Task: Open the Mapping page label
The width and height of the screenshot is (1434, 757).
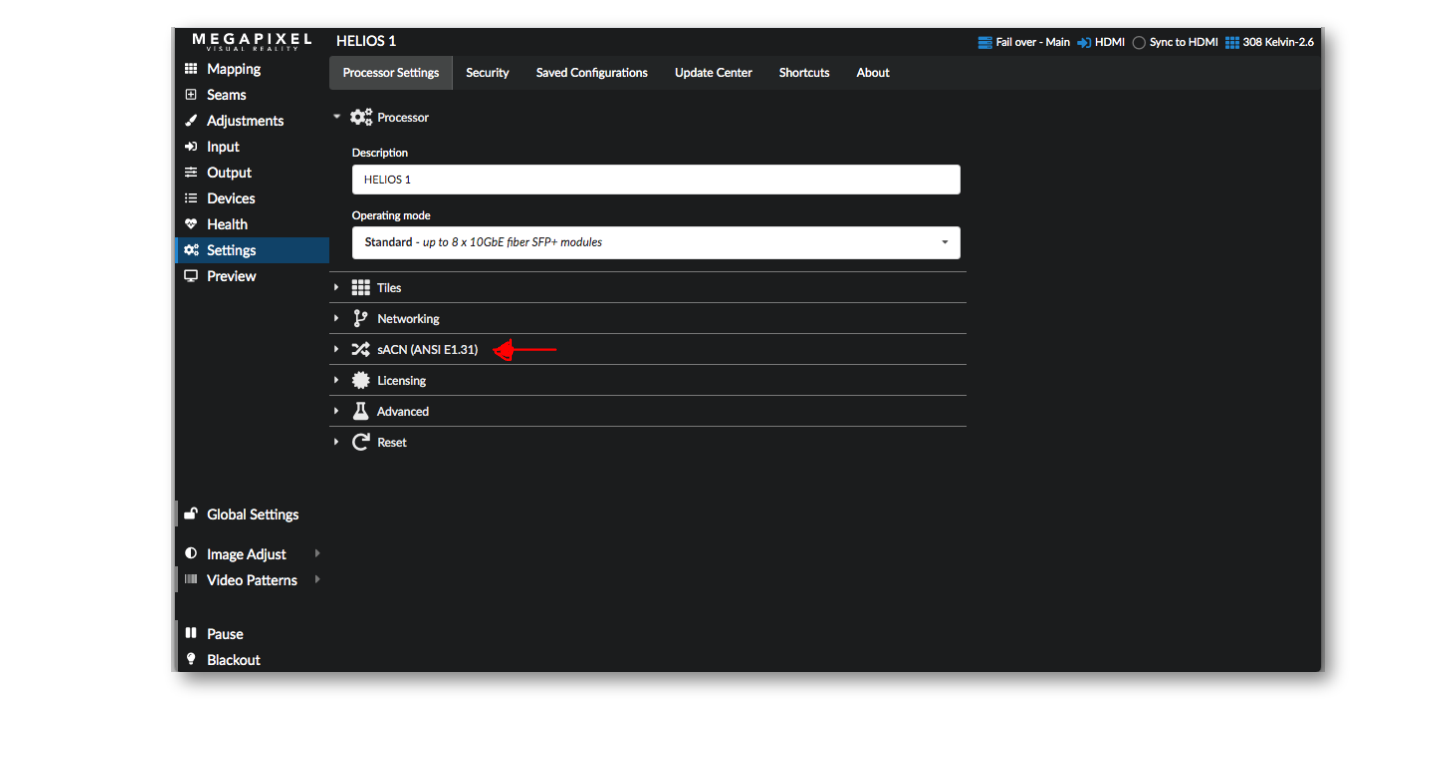Action: (233, 69)
